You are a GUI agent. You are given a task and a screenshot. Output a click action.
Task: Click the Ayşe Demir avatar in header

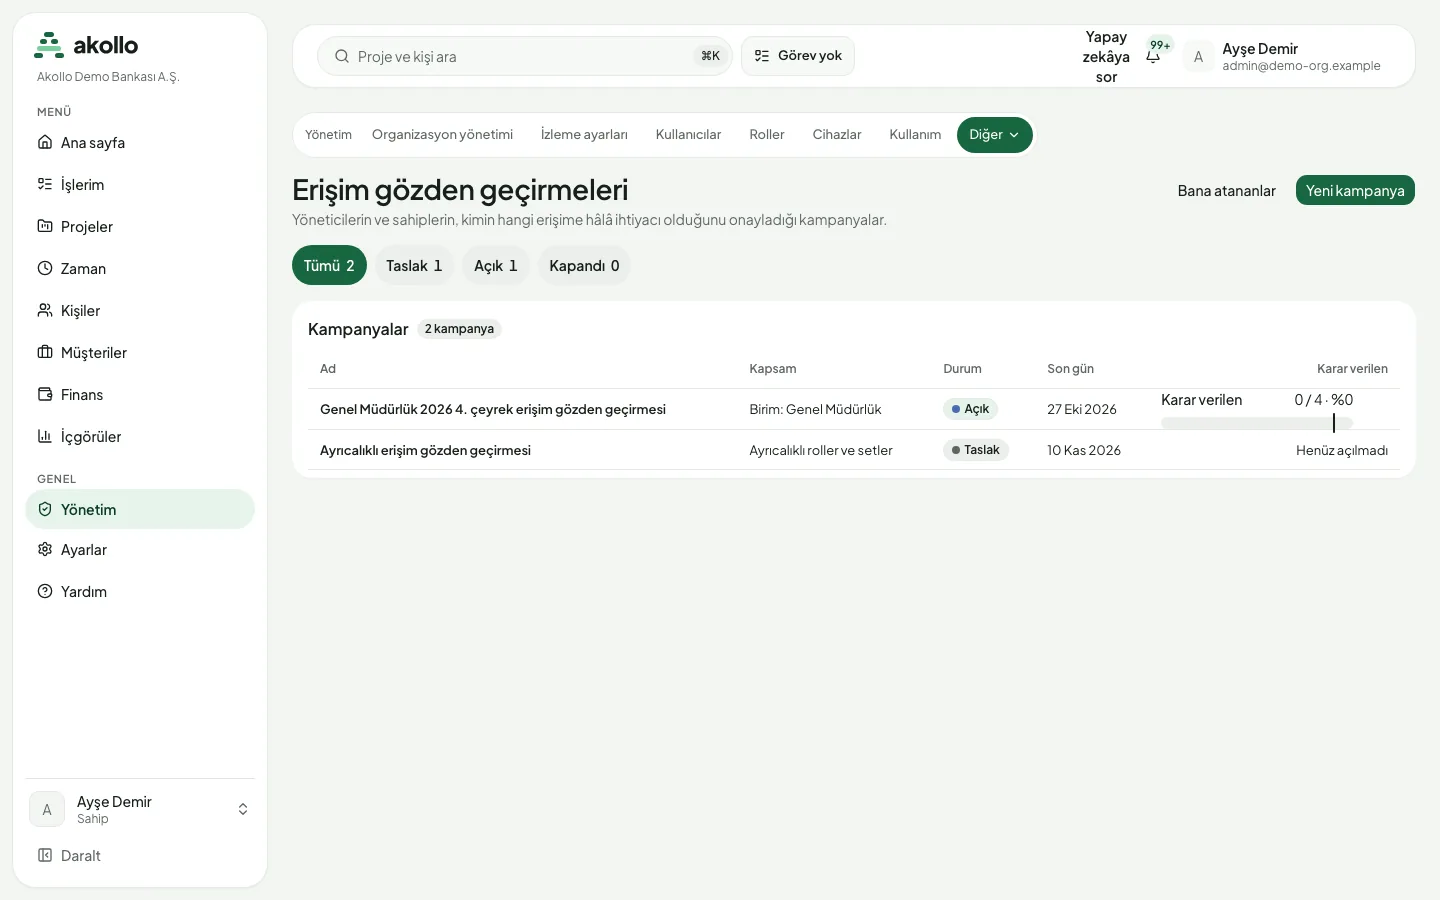click(1198, 56)
